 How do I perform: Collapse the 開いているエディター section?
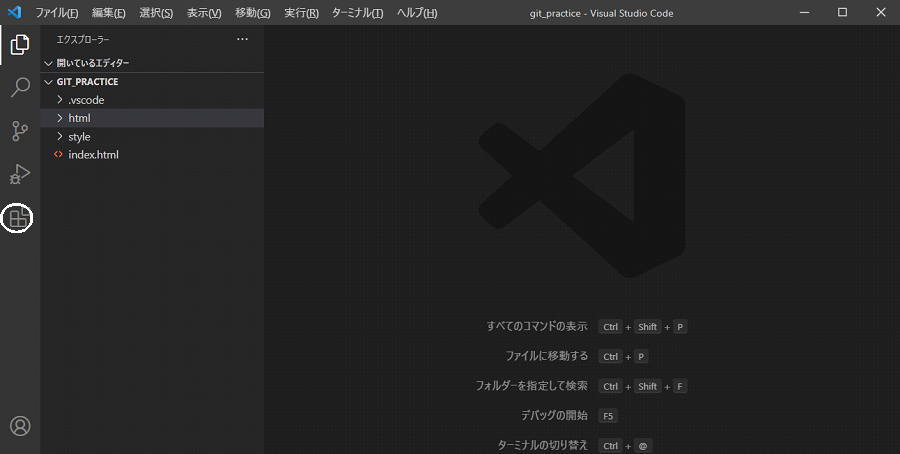coord(49,63)
